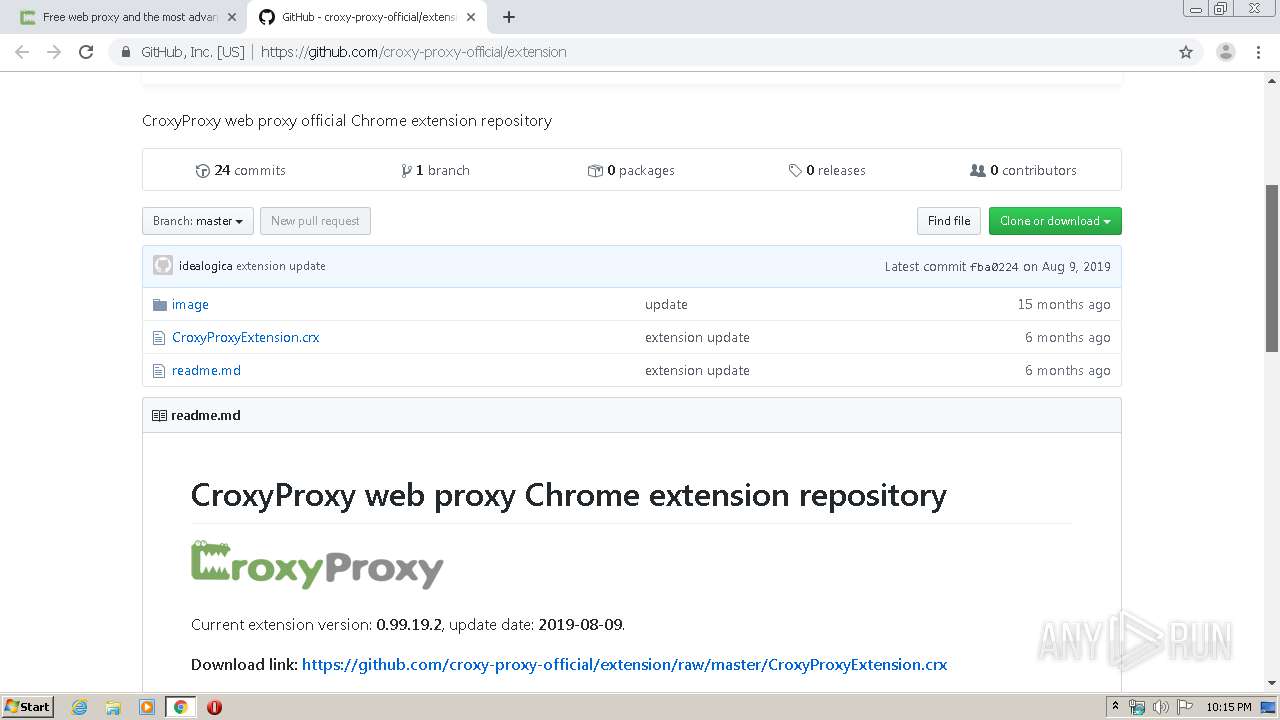Image resolution: width=1280 pixels, height=720 pixels.
Task: Open the Windows Start menu
Action: (x=27, y=706)
